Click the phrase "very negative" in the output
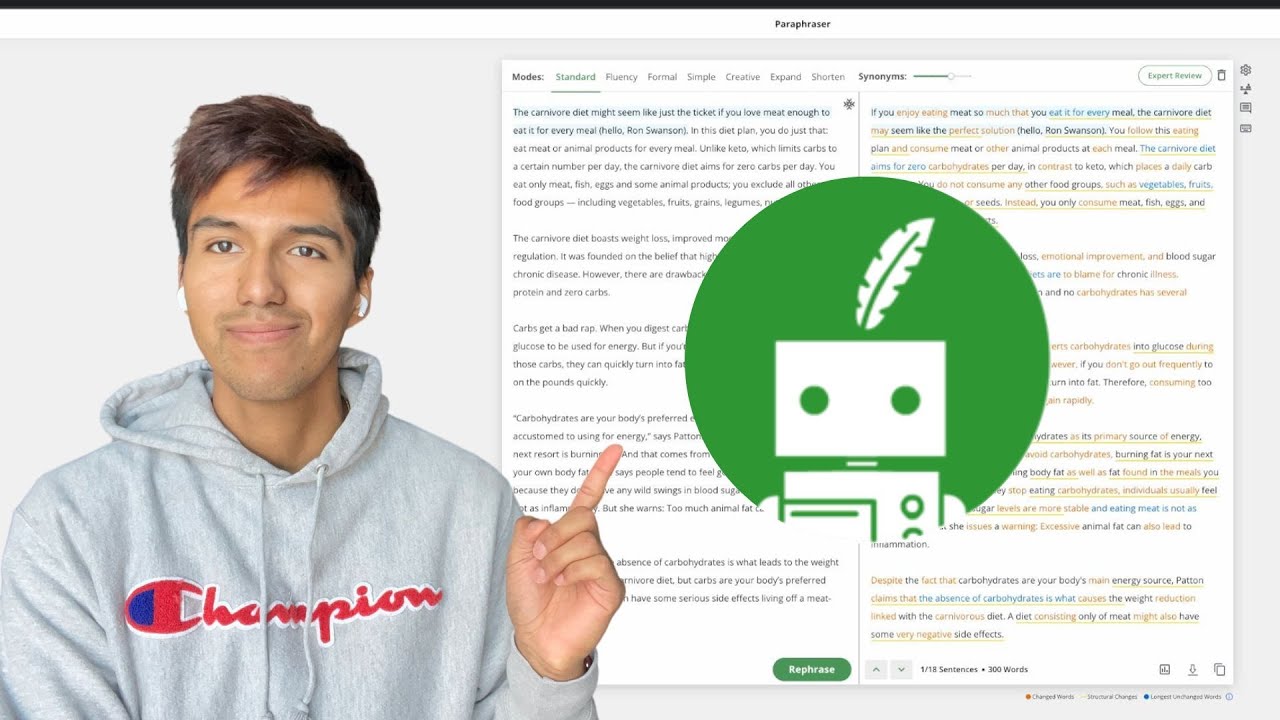This screenshot has height=720, width=1280. [924, 635]
